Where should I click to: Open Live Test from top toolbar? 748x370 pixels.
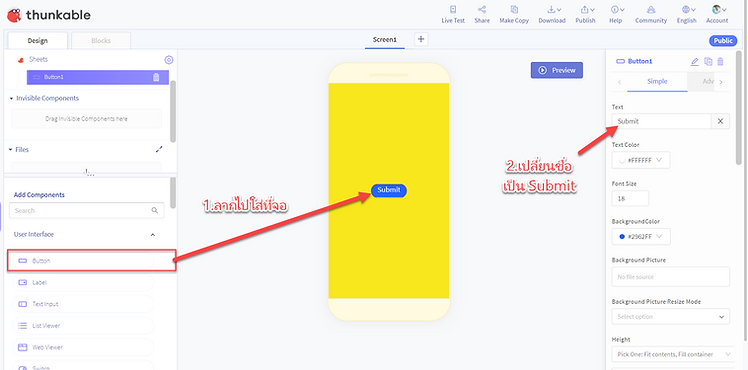pos(453,14)
